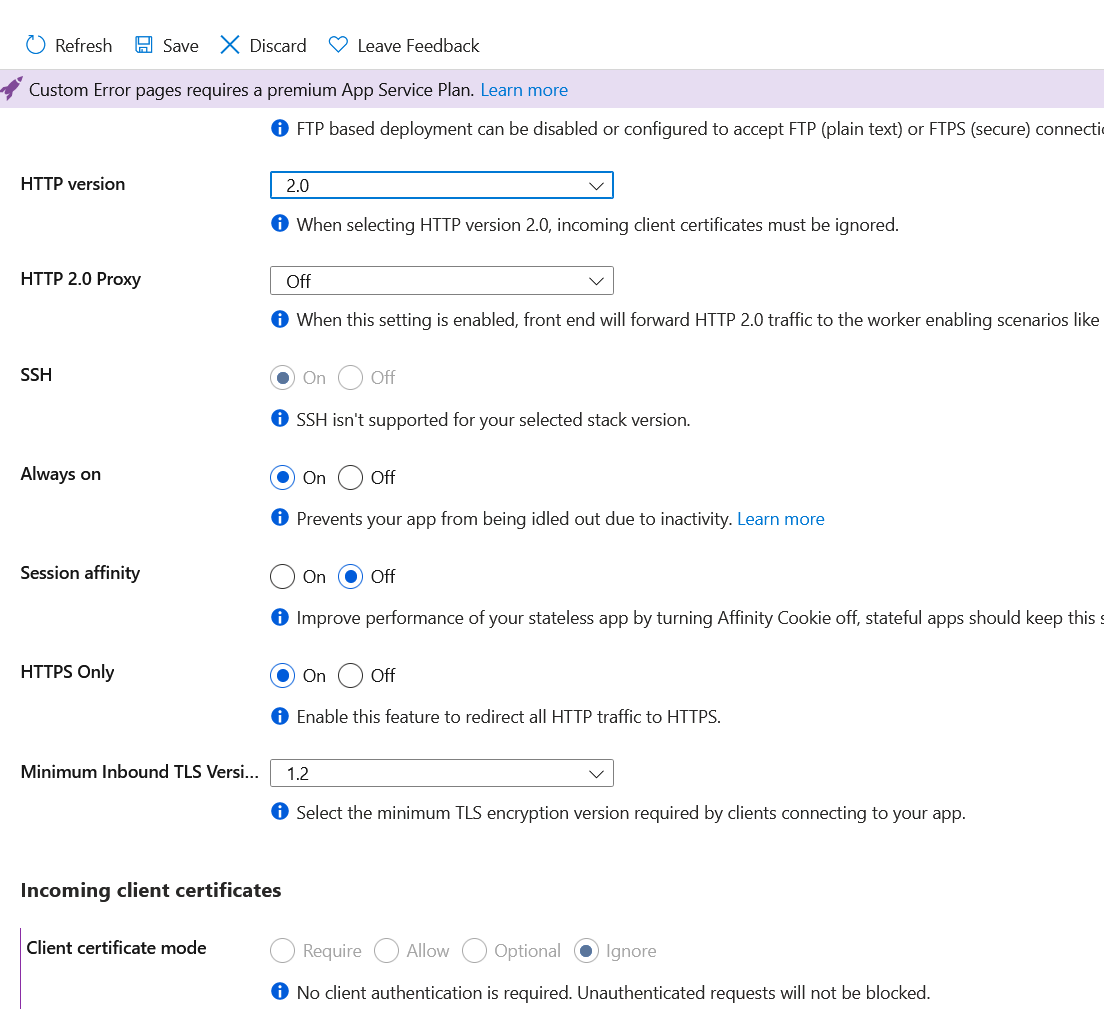Click the Client certificate mode label
Screen dimensions: 1104x1022
[x=116, y=947]
